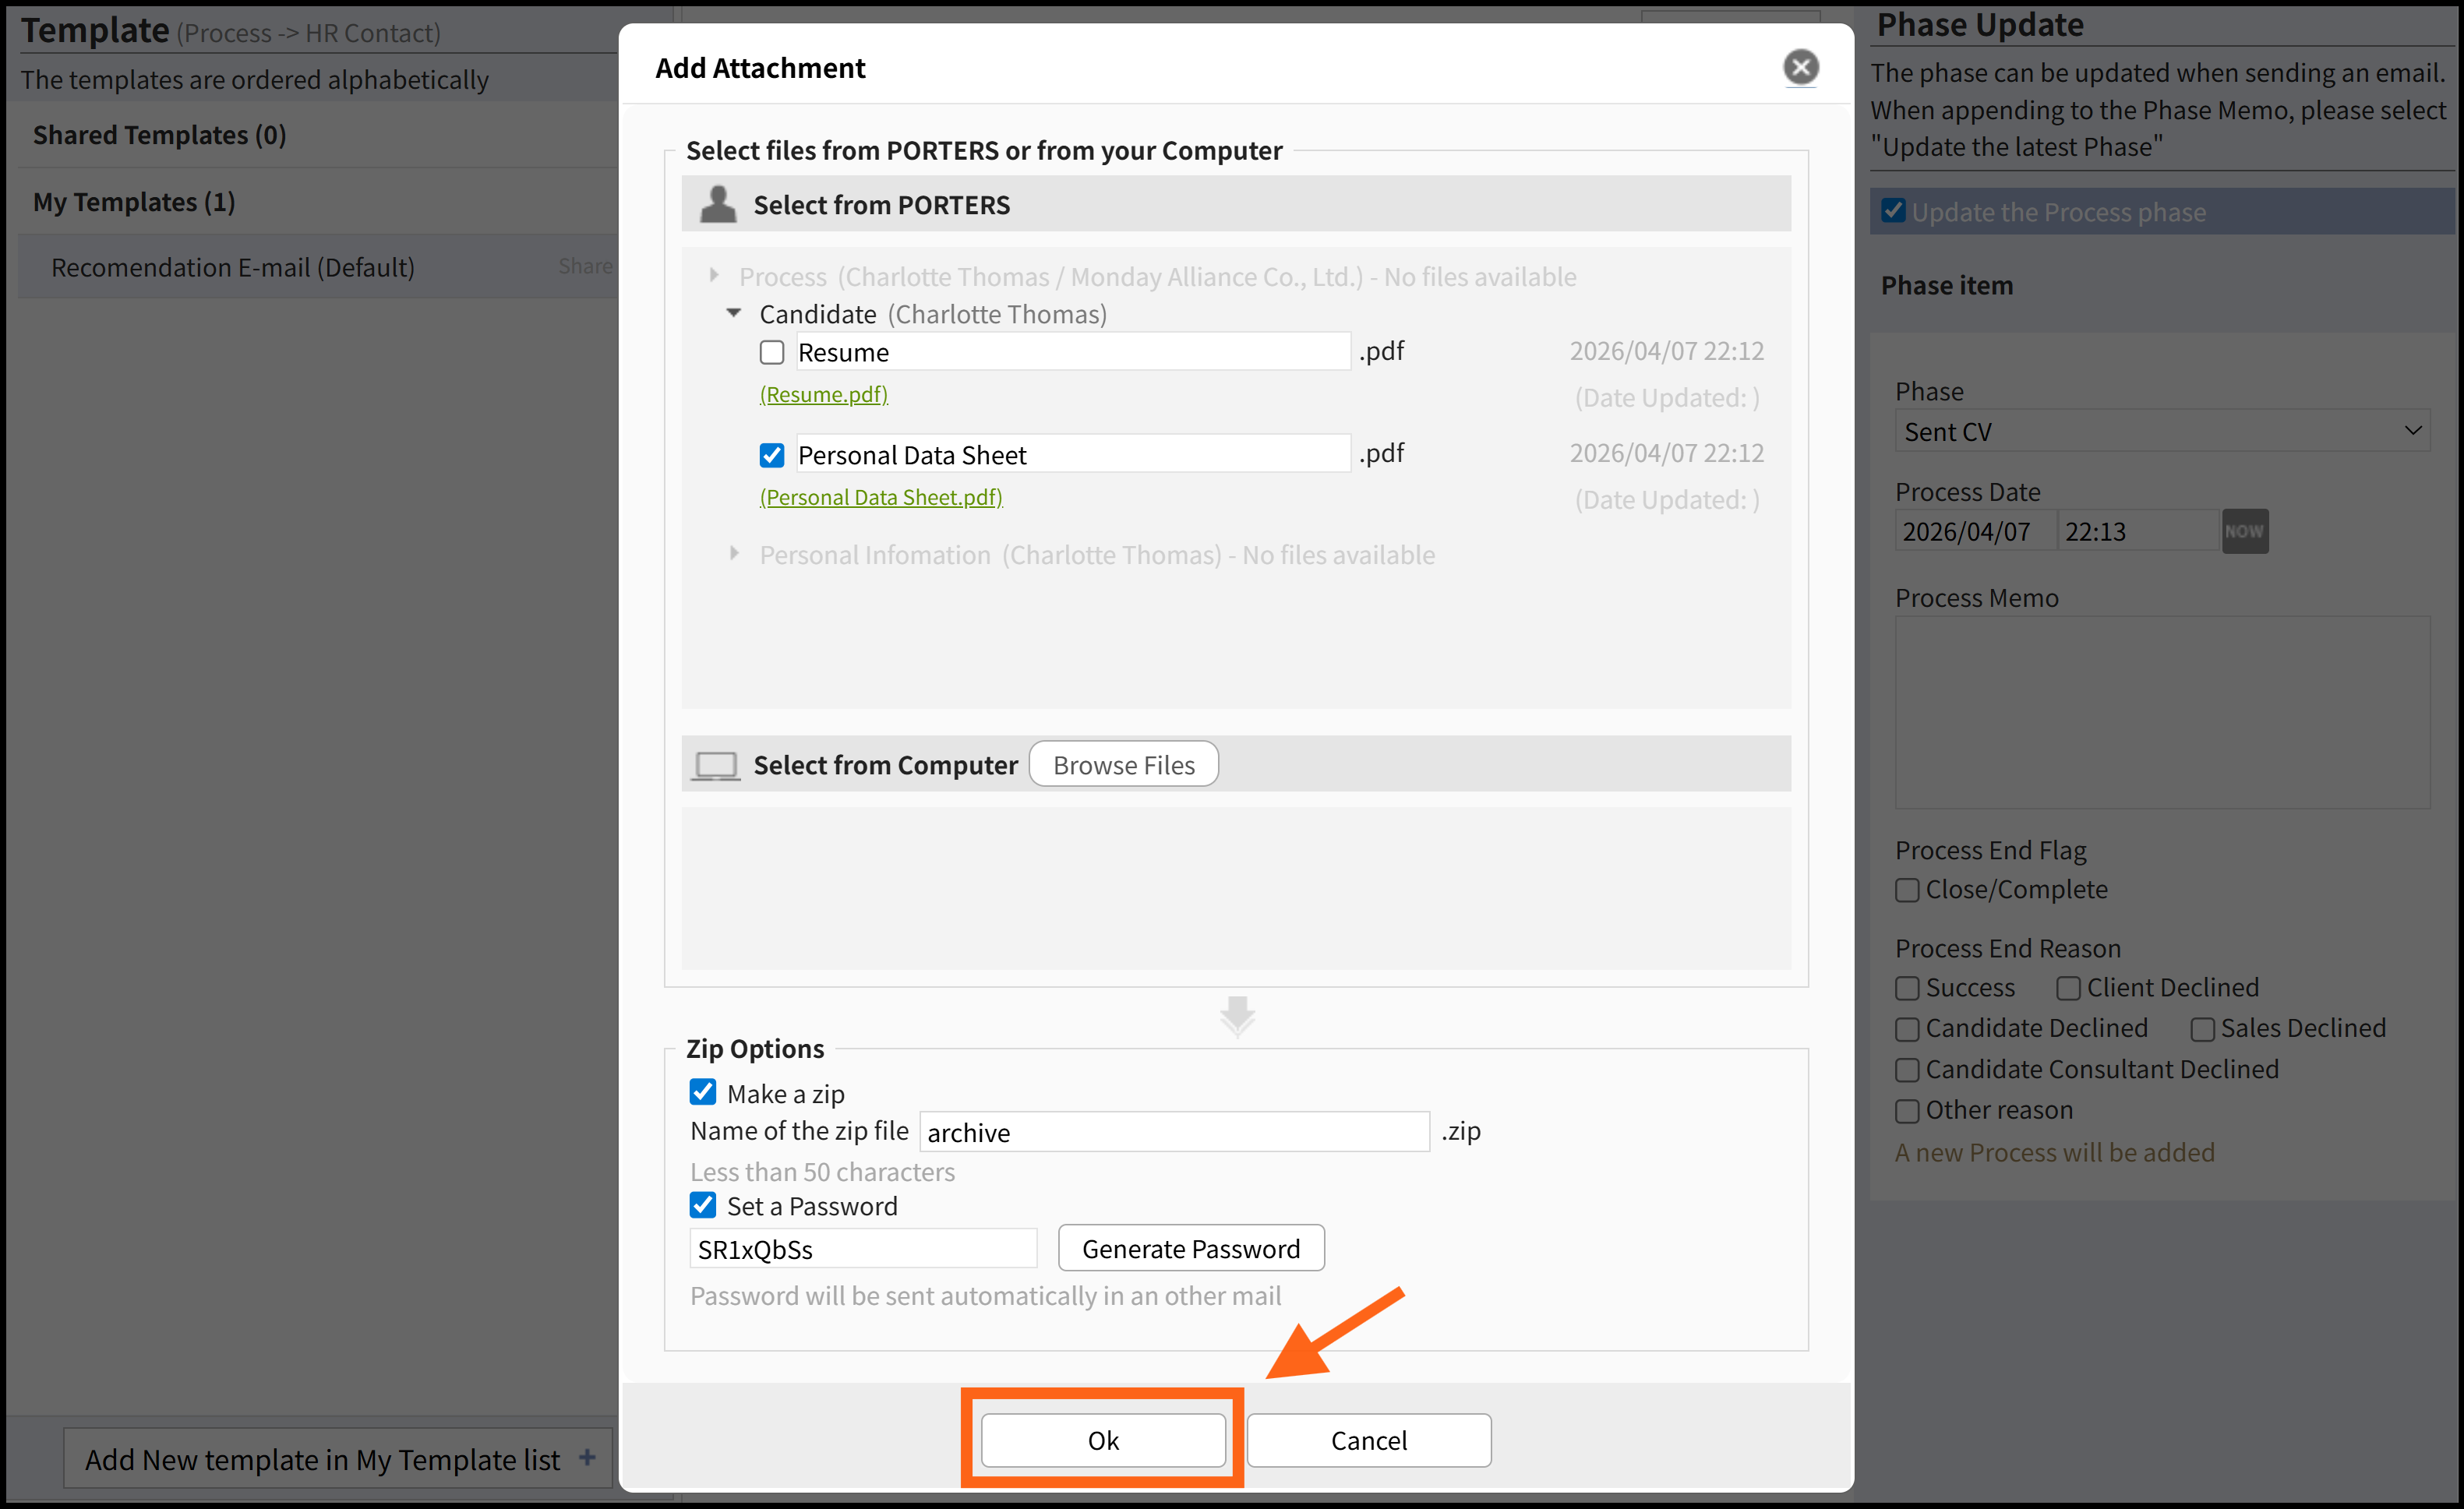This screenshot has height=1509, width=2464.
Task: Click the NOW date button
Action: [x=2244, y=531]
